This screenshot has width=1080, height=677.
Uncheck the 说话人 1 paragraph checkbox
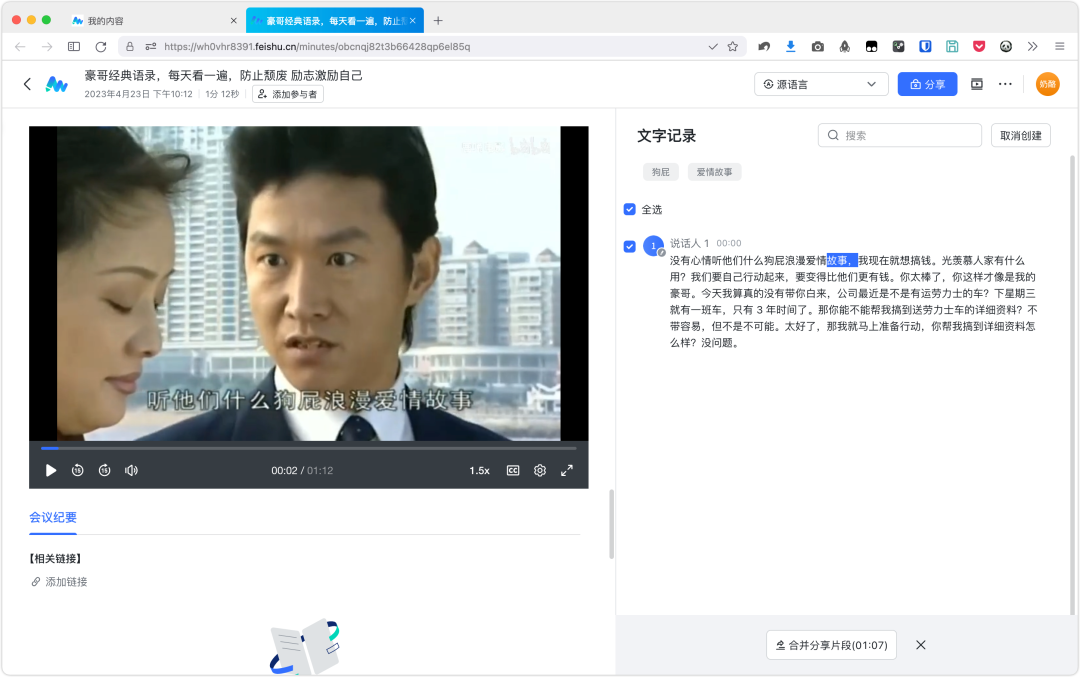[x=629, y=246]
